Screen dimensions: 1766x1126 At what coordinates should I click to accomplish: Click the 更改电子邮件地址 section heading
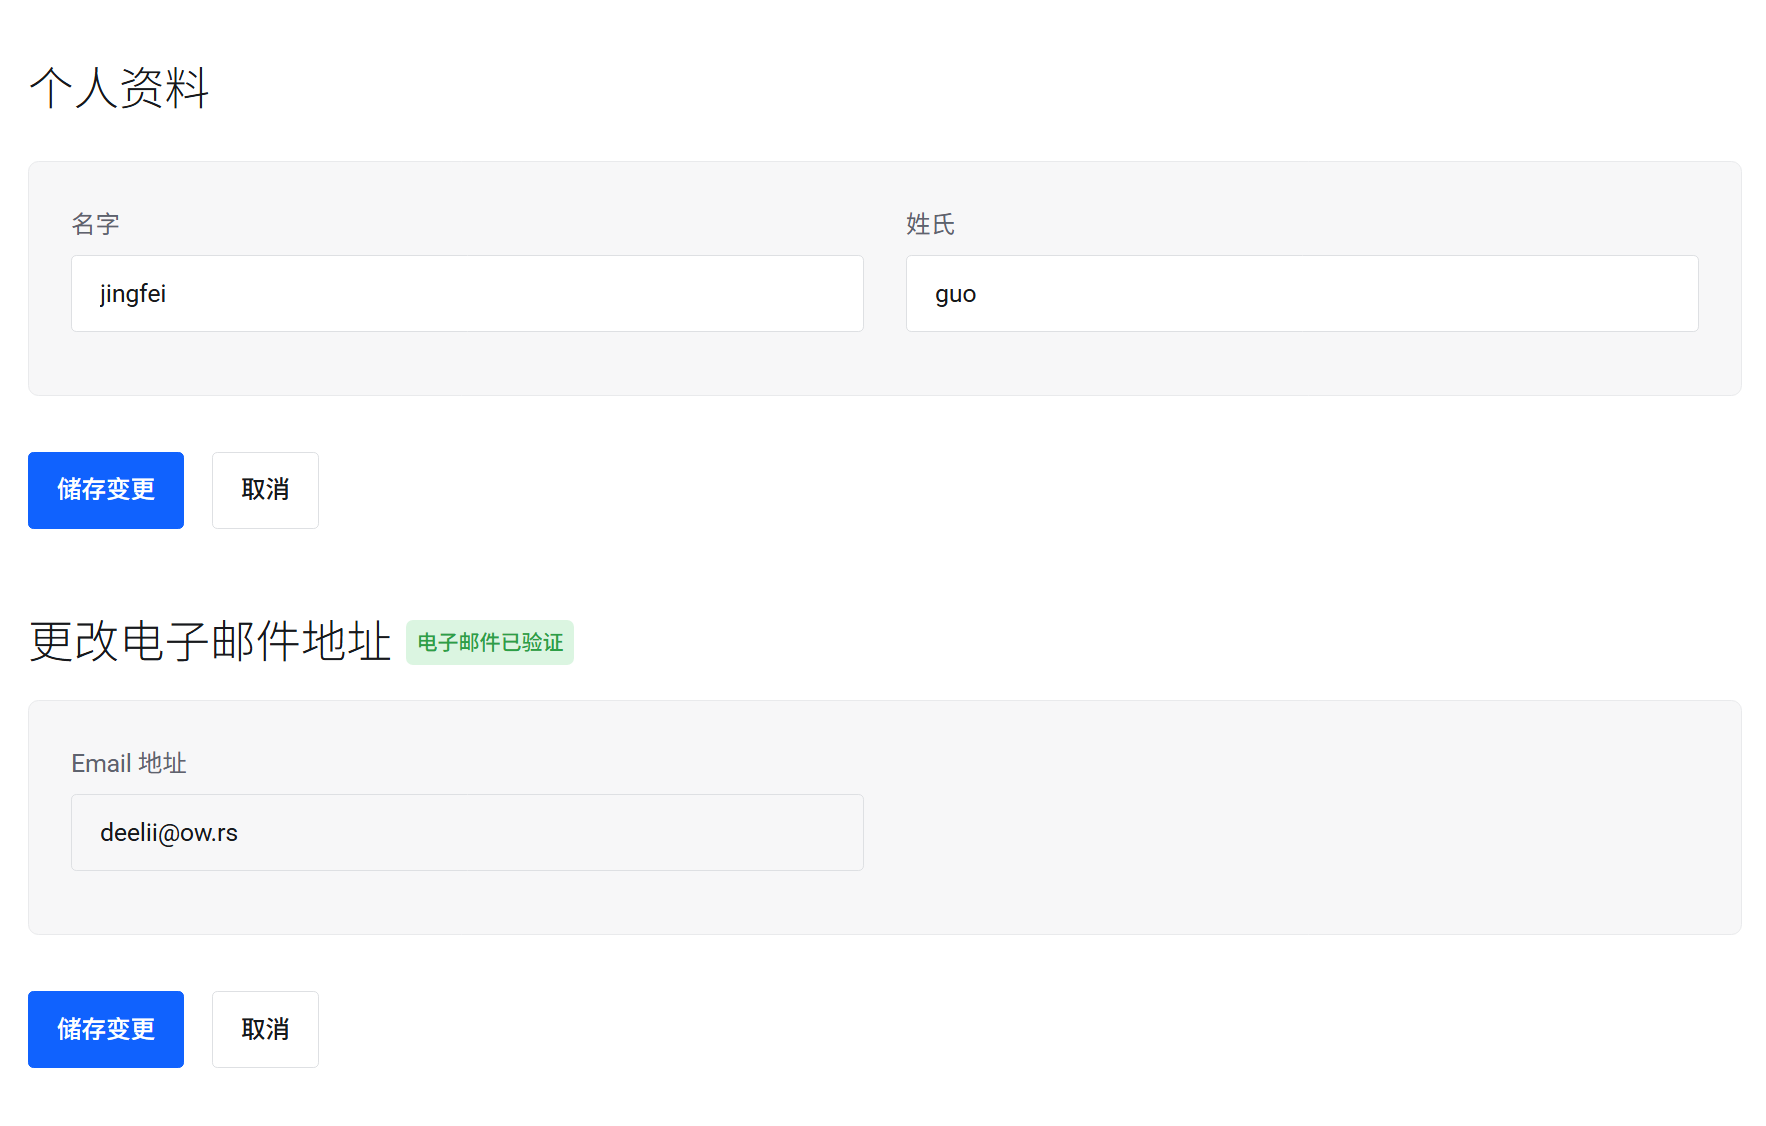pos(210,642)
